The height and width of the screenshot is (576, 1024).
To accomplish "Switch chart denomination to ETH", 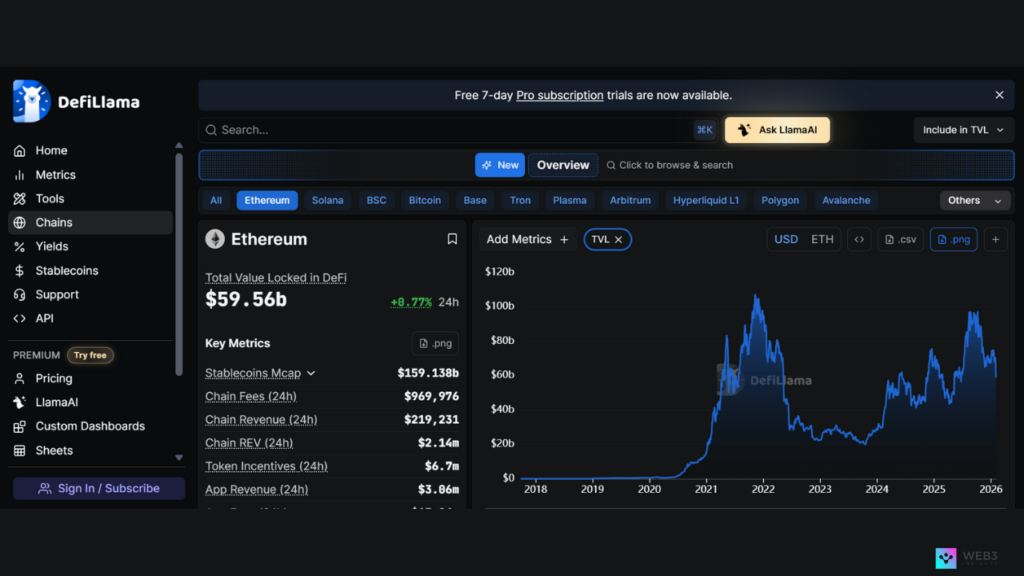I will 822,239.
